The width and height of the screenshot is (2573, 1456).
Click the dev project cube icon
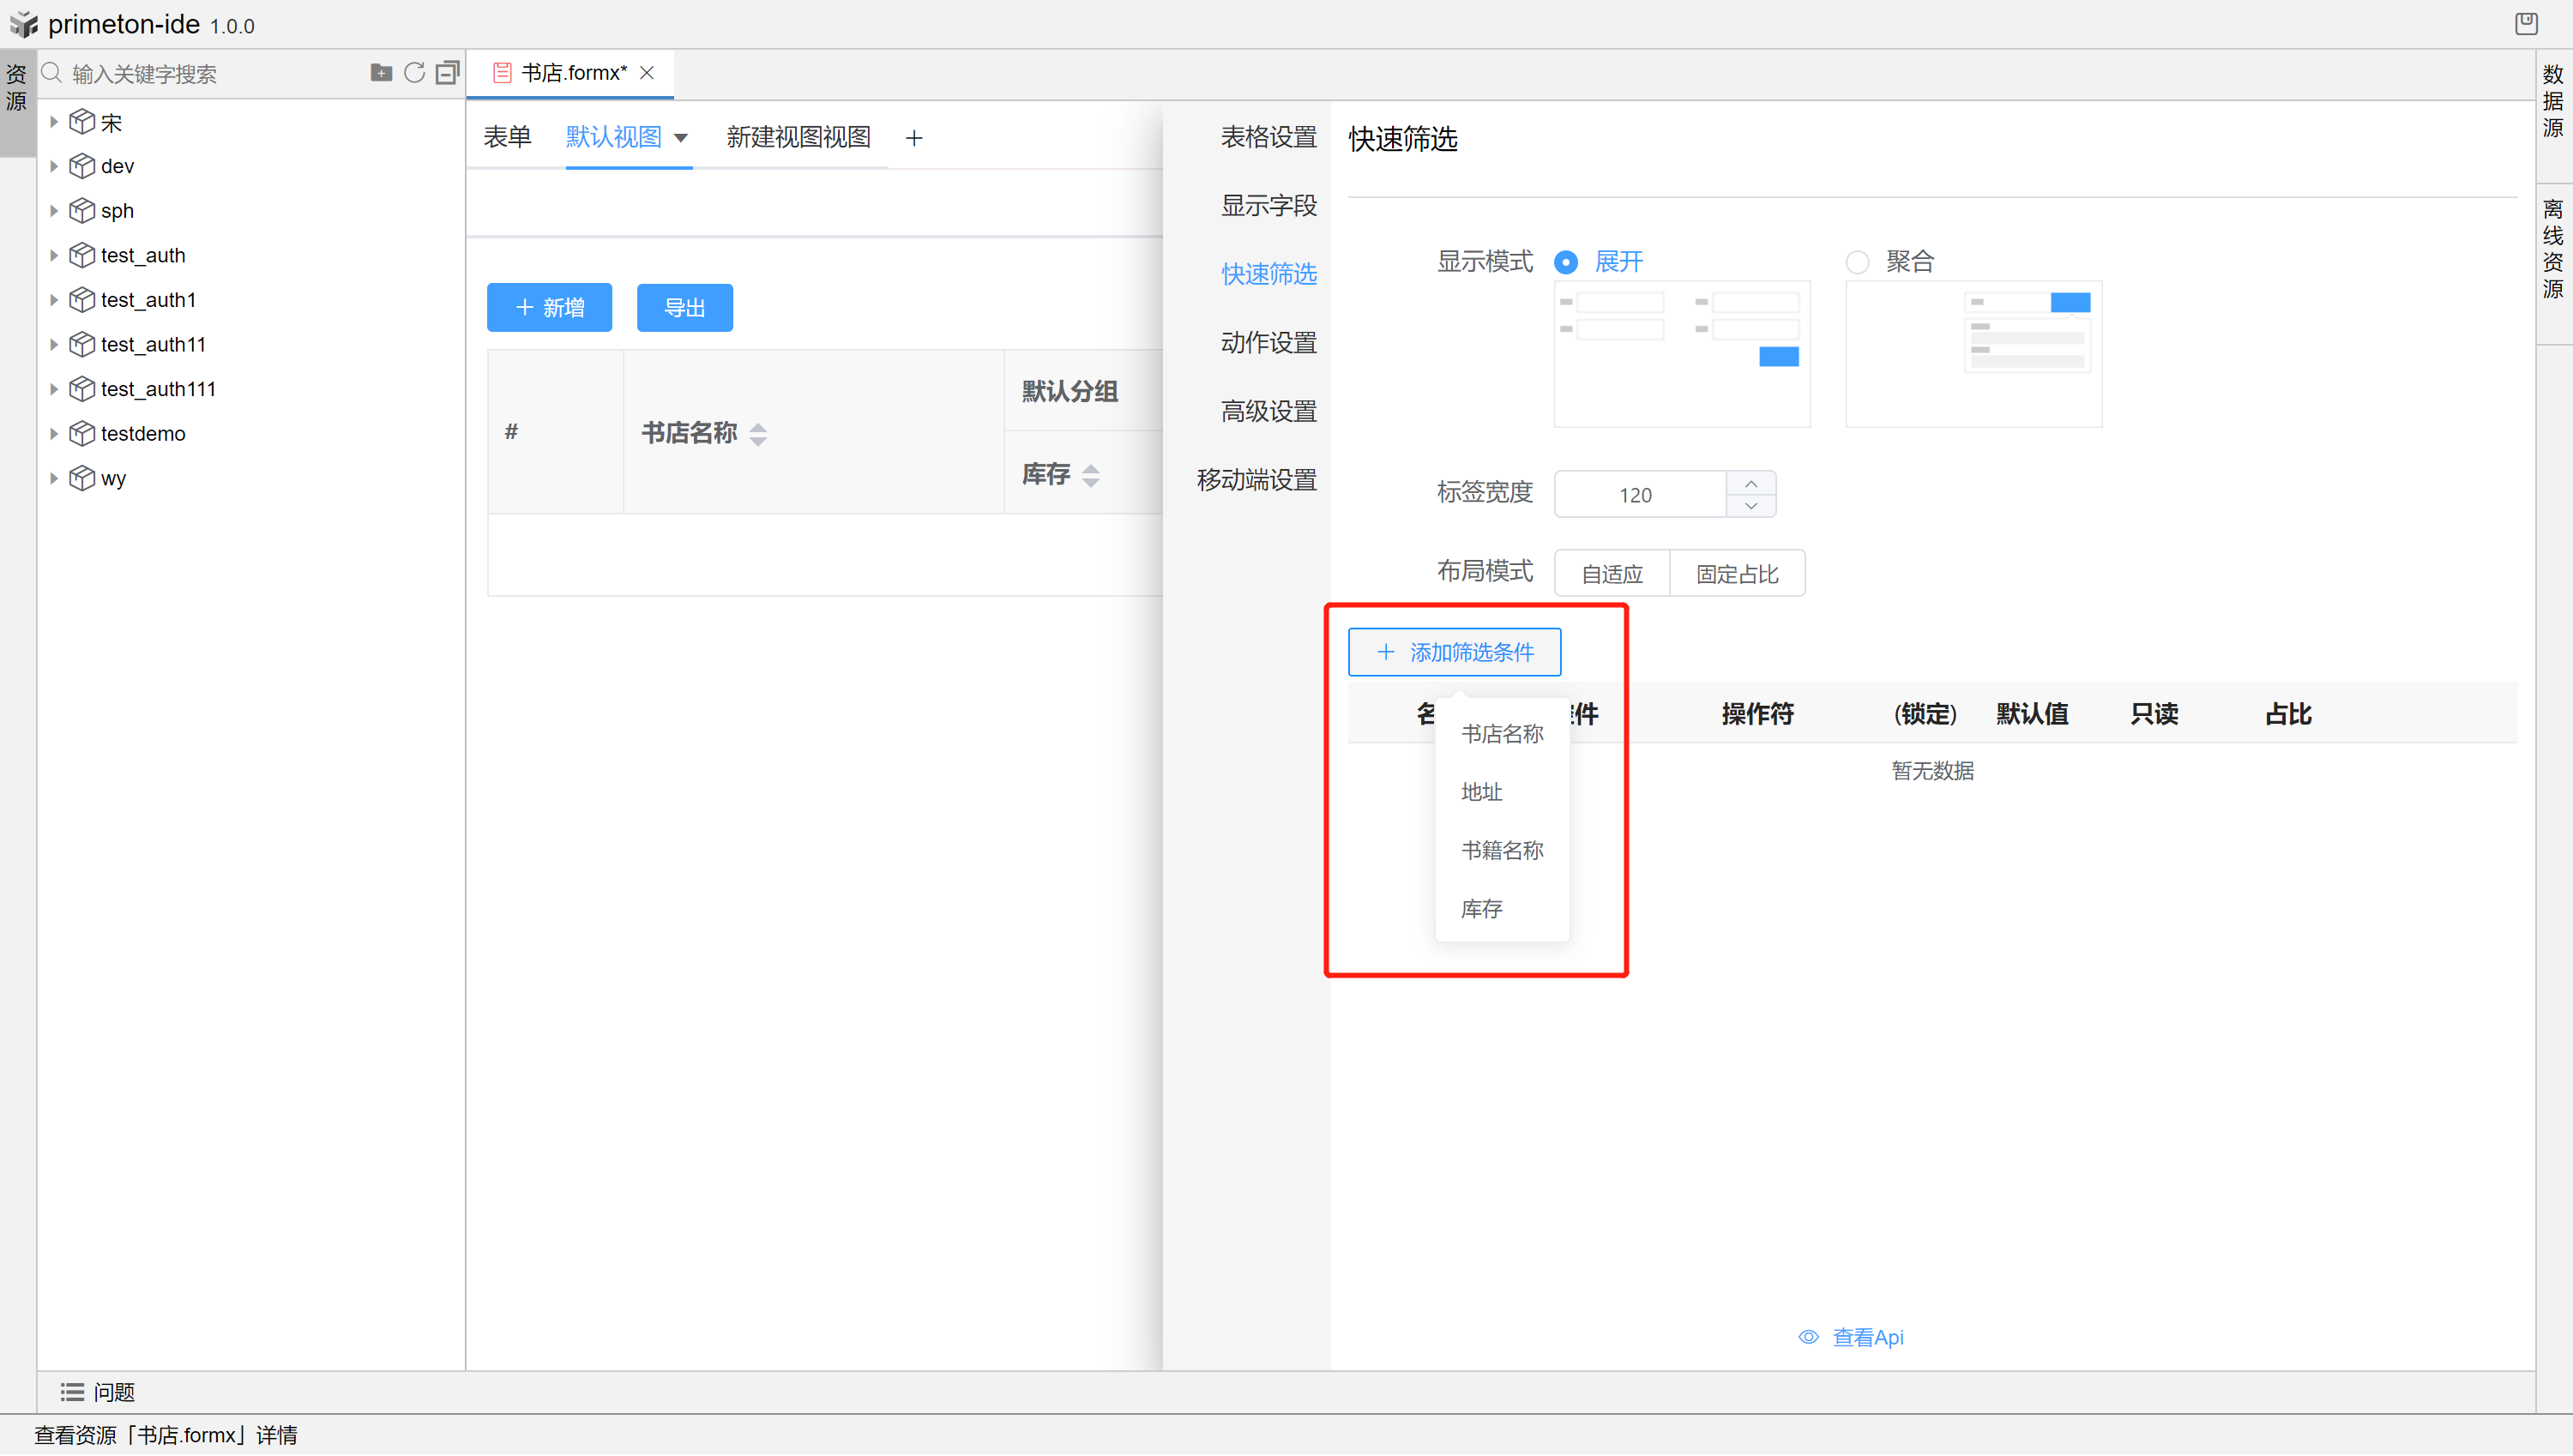(x=82, y=166)
